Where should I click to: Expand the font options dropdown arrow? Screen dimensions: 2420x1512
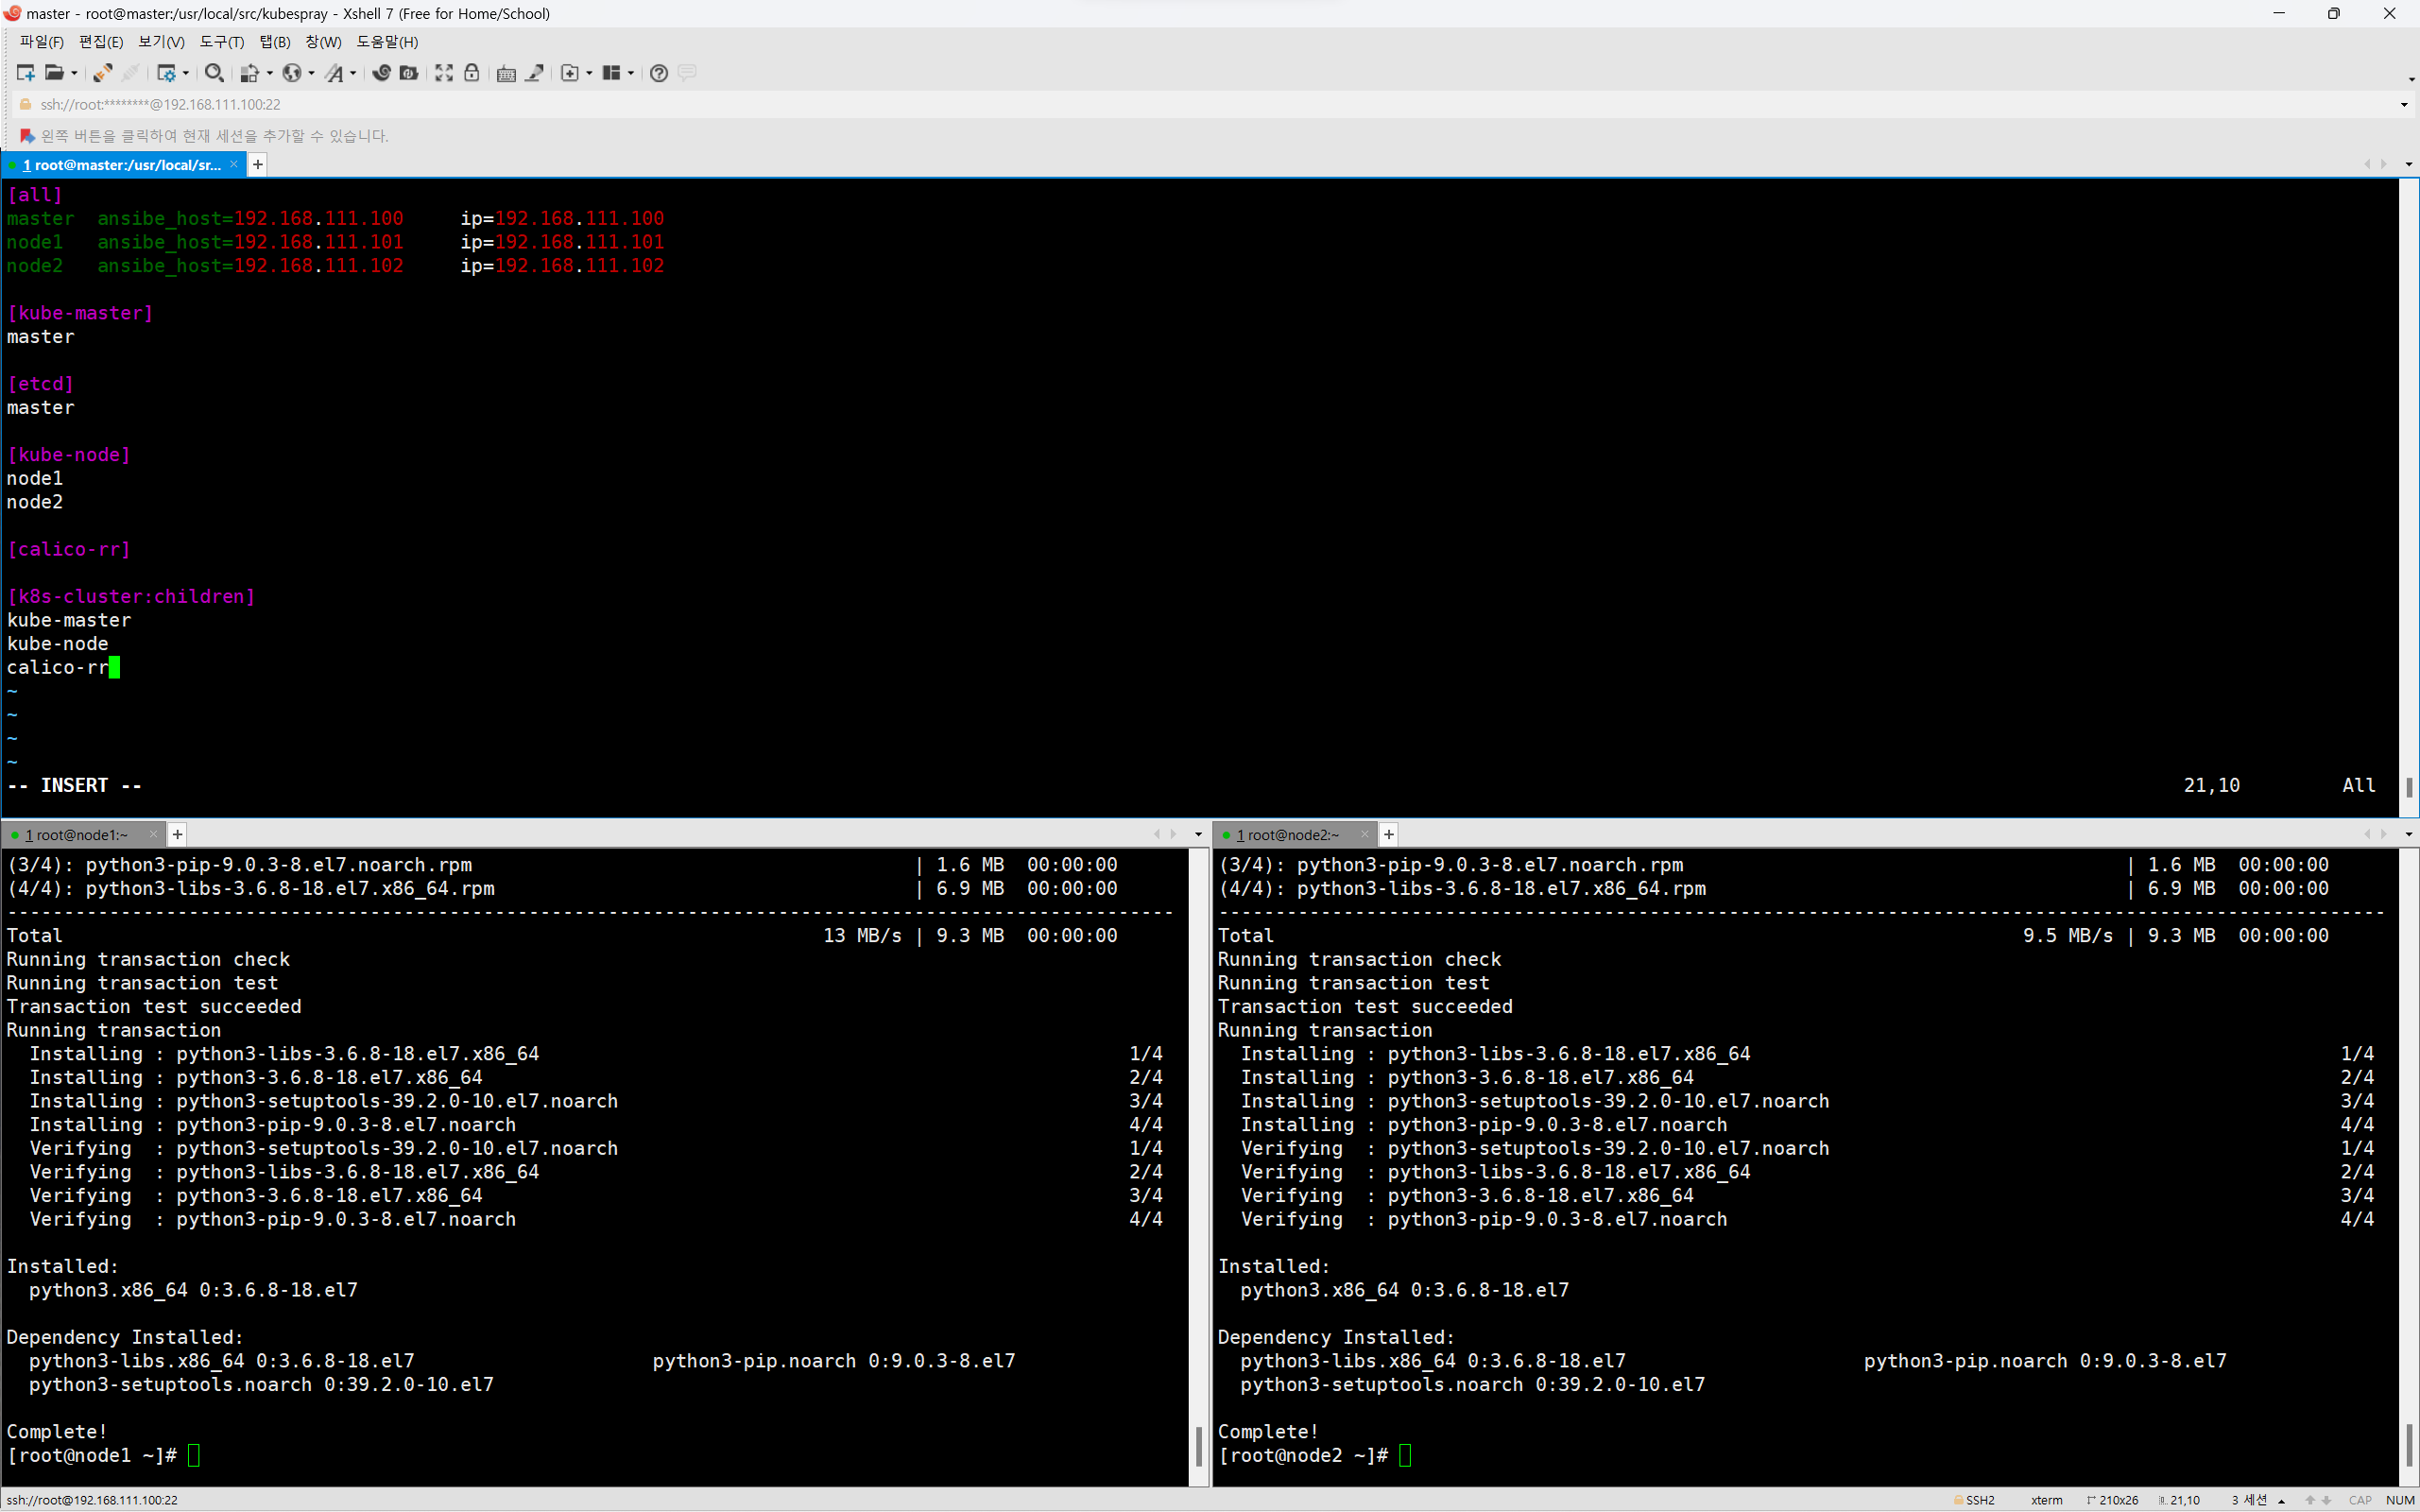[x=353, y=73]
